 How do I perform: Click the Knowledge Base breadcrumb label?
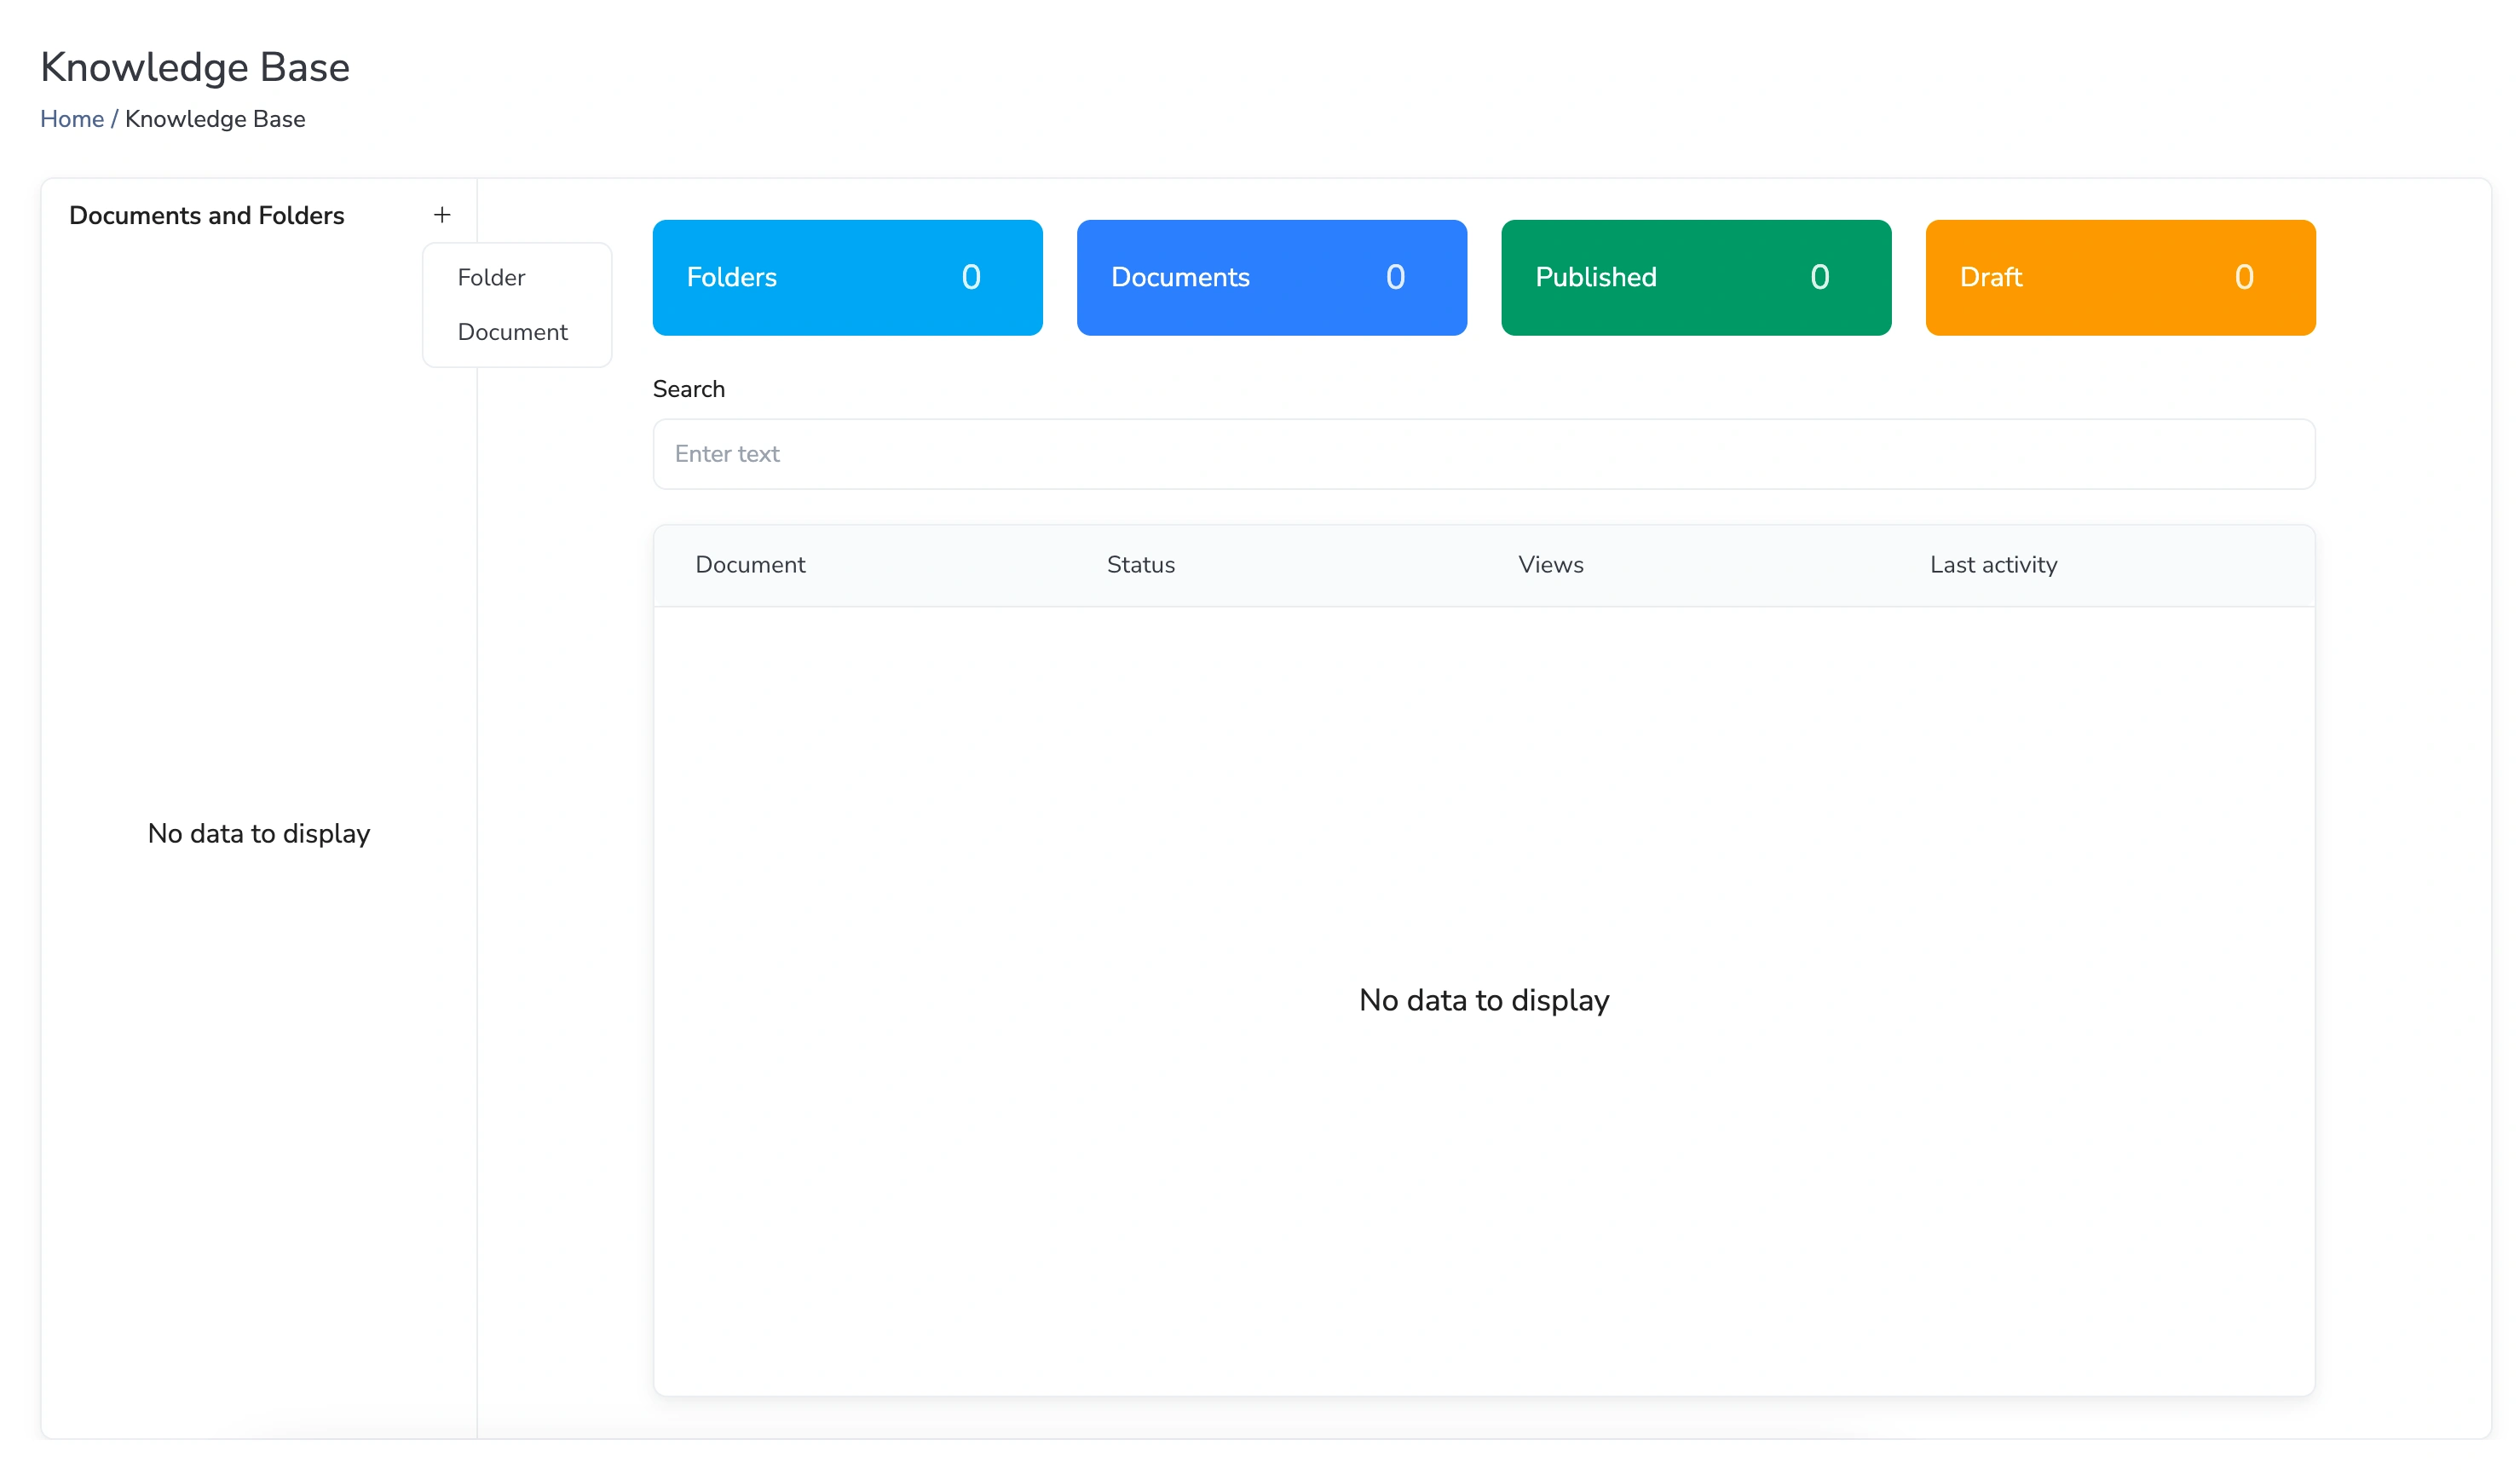coord(215,118)
